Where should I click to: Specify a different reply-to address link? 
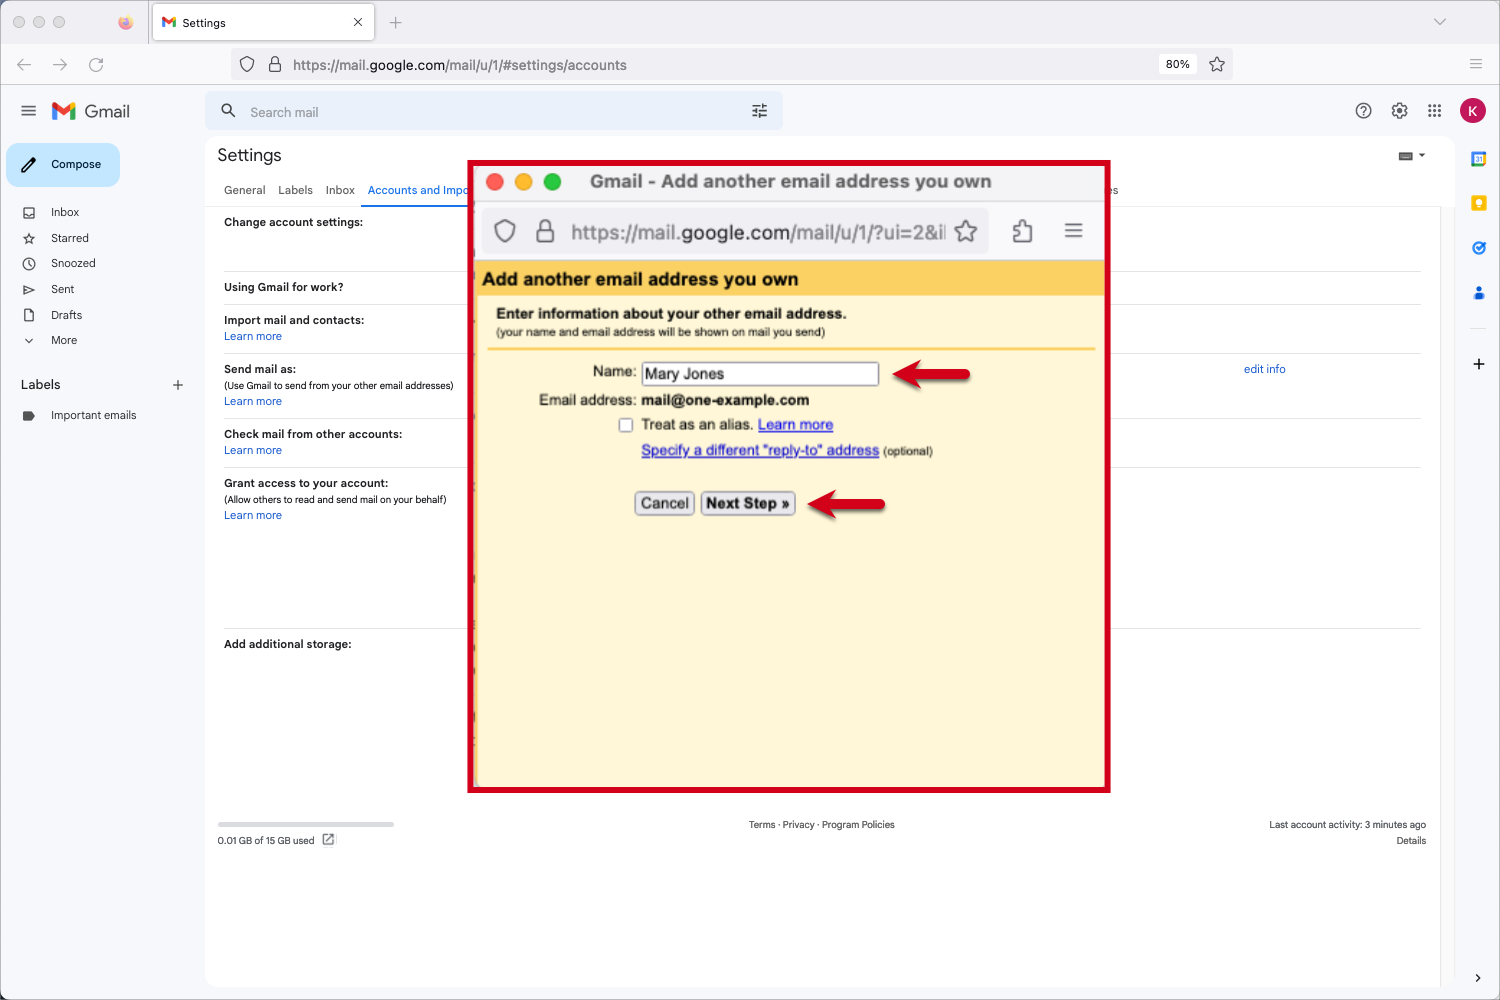tap(760, 451)
